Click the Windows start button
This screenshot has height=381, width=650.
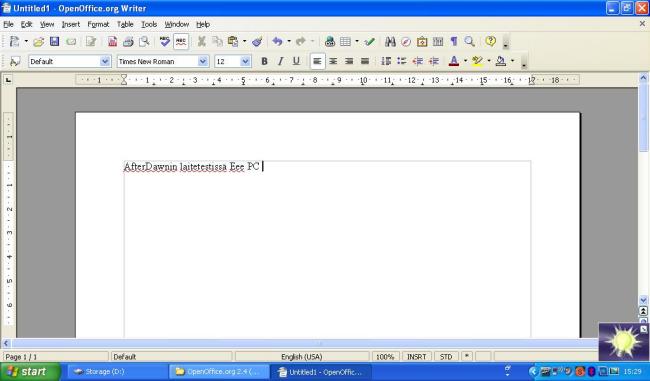click(30, 371)
